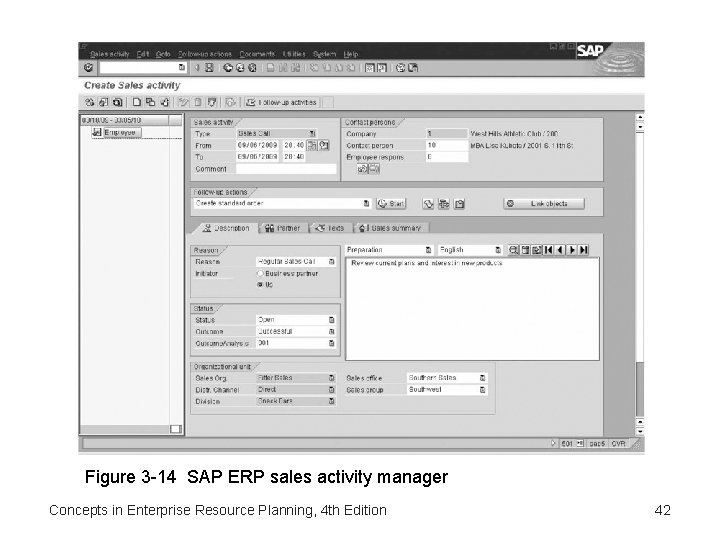
Task: Click the magnifier icon in text editor toolbar
Action: click(x=513, y=250)
